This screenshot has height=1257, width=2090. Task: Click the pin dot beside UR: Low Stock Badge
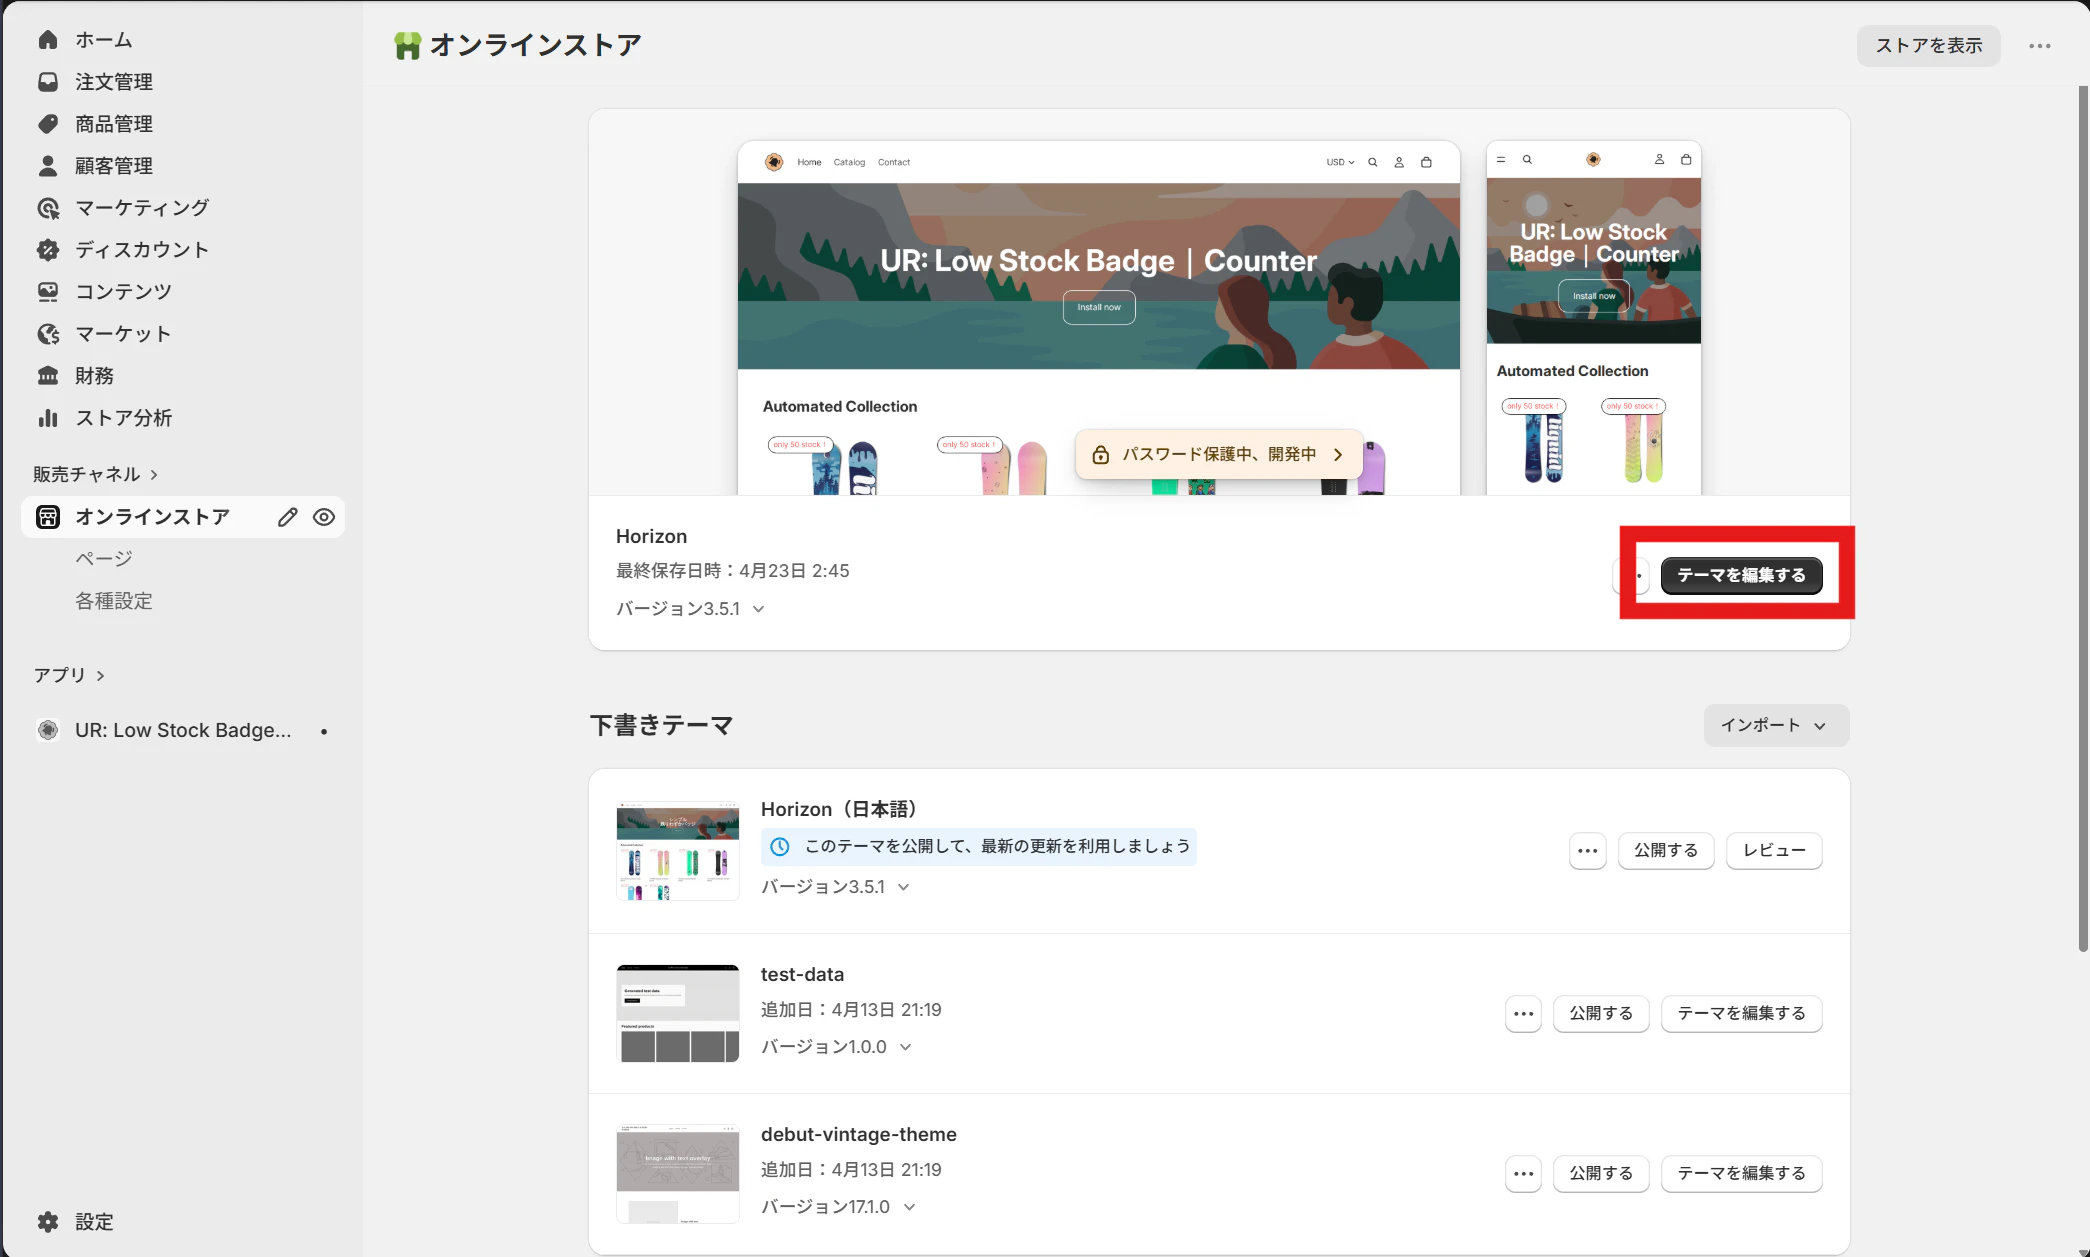click(x=324, y=732)
